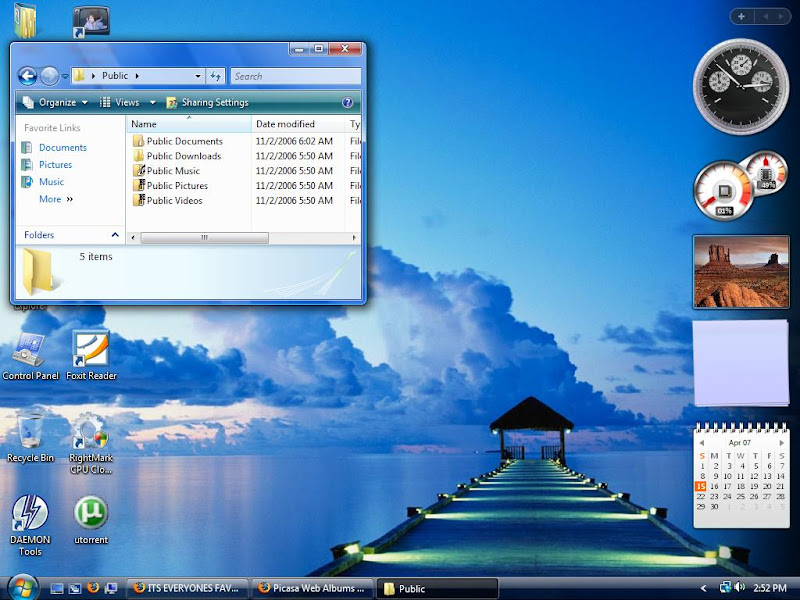This screenshot has width=800, height=600.
Task: Click the Back navigation arrow in Explorer
Action: (27, 76)
